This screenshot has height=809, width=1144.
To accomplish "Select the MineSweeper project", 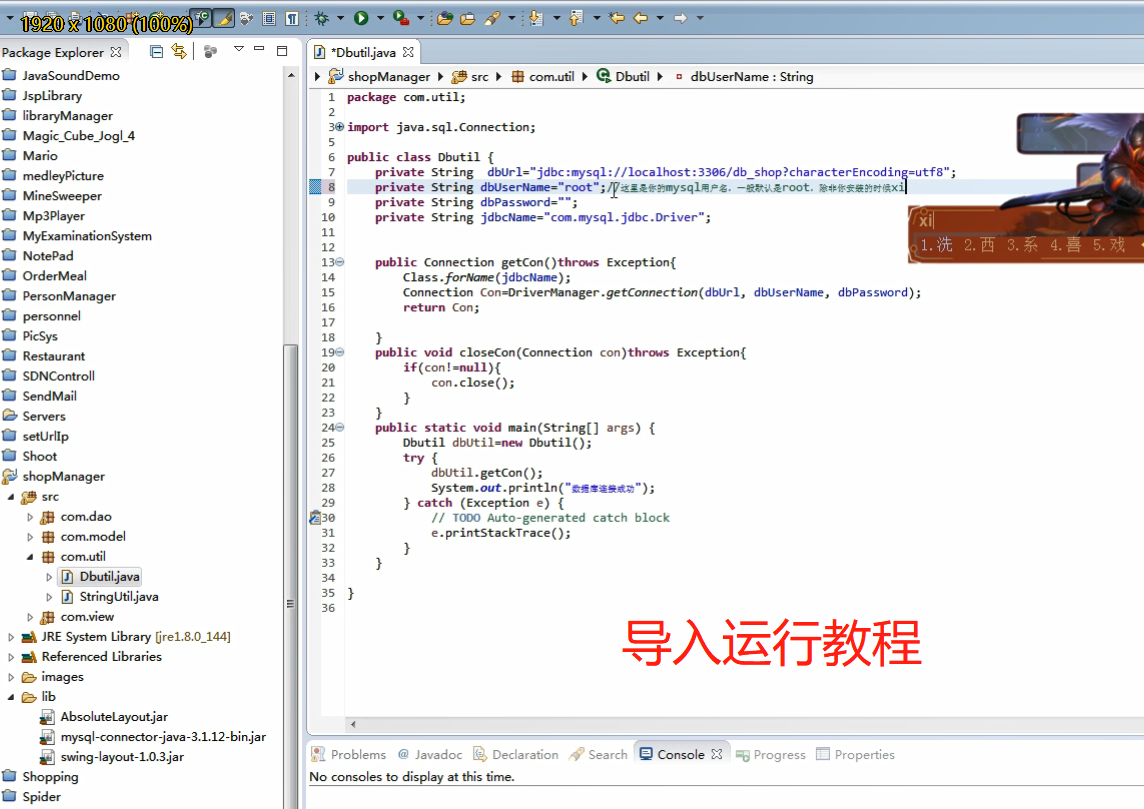I will 53,196.
